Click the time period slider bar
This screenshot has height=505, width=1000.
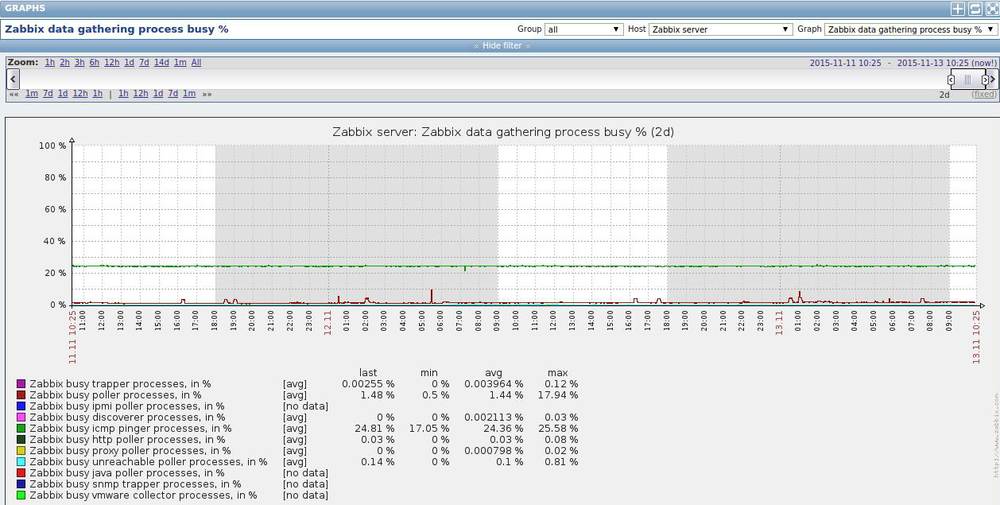967,80
